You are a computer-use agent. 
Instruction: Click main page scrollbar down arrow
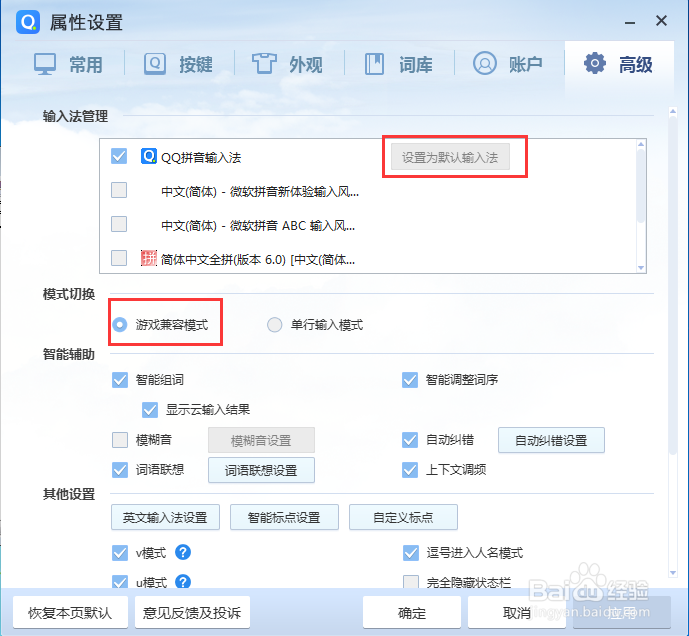pos(673,572)
